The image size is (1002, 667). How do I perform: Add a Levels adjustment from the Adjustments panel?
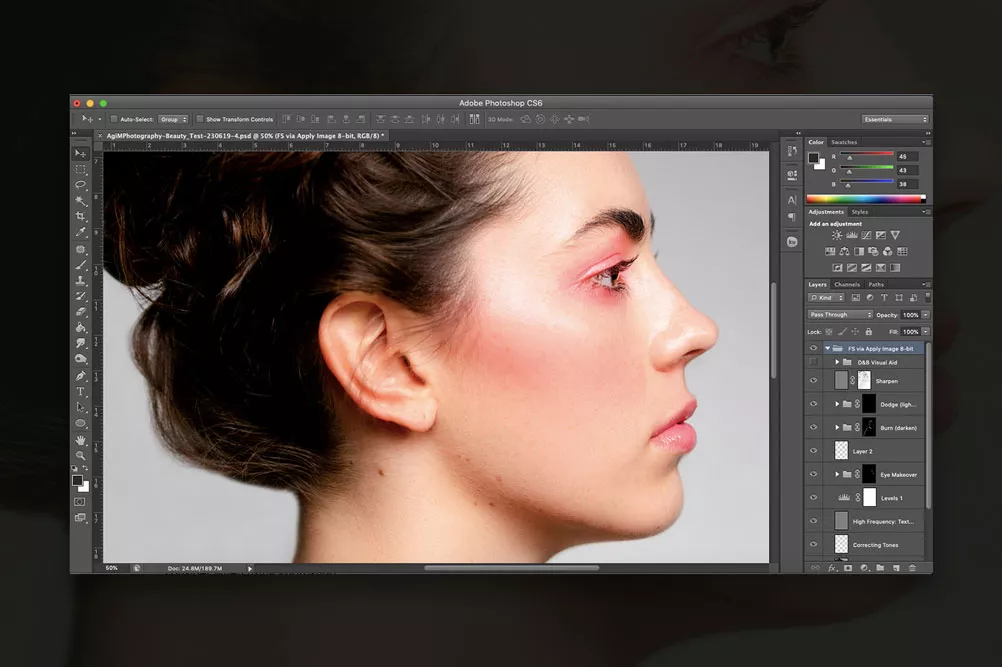pos(851,235)
